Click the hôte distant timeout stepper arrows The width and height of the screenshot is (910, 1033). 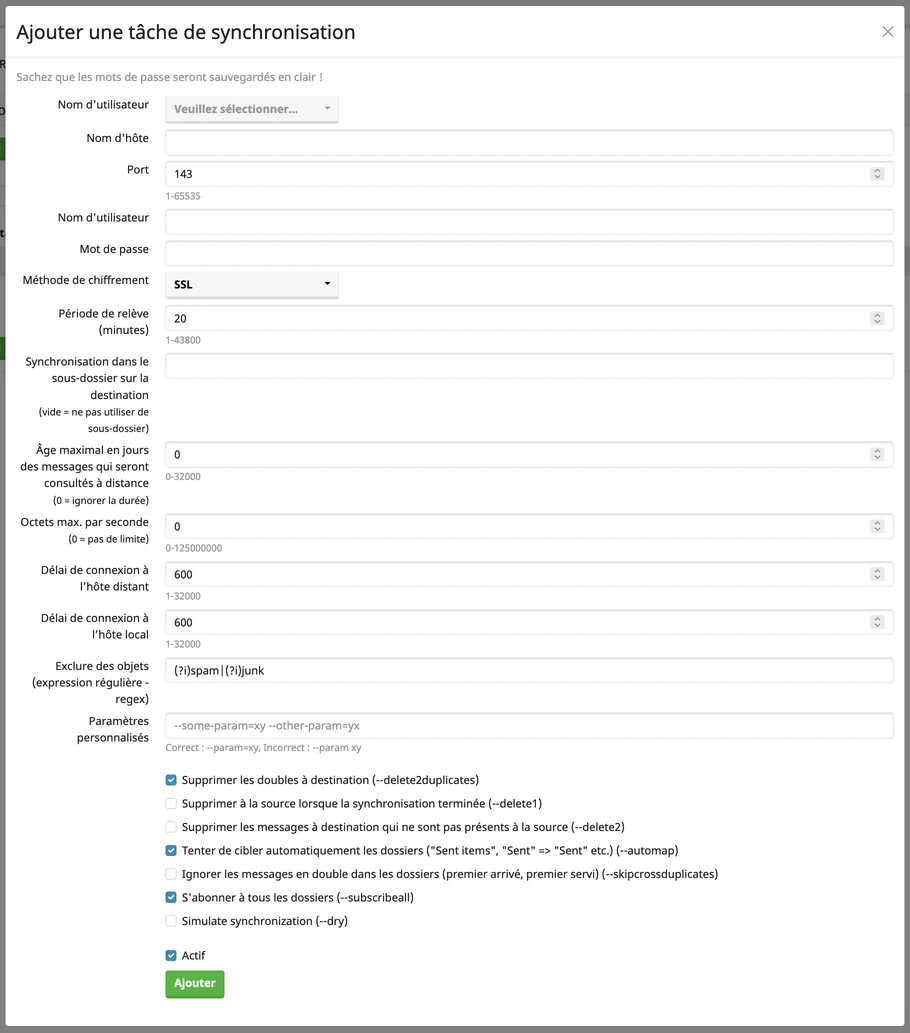(x=877, y=574)
